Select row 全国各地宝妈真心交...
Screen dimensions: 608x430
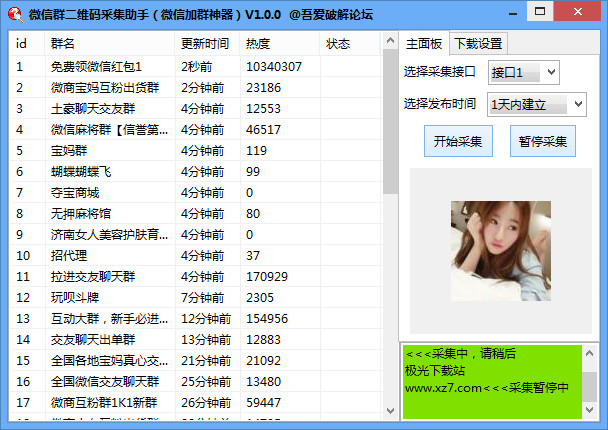pyautogui.click(x=195, y=361)
